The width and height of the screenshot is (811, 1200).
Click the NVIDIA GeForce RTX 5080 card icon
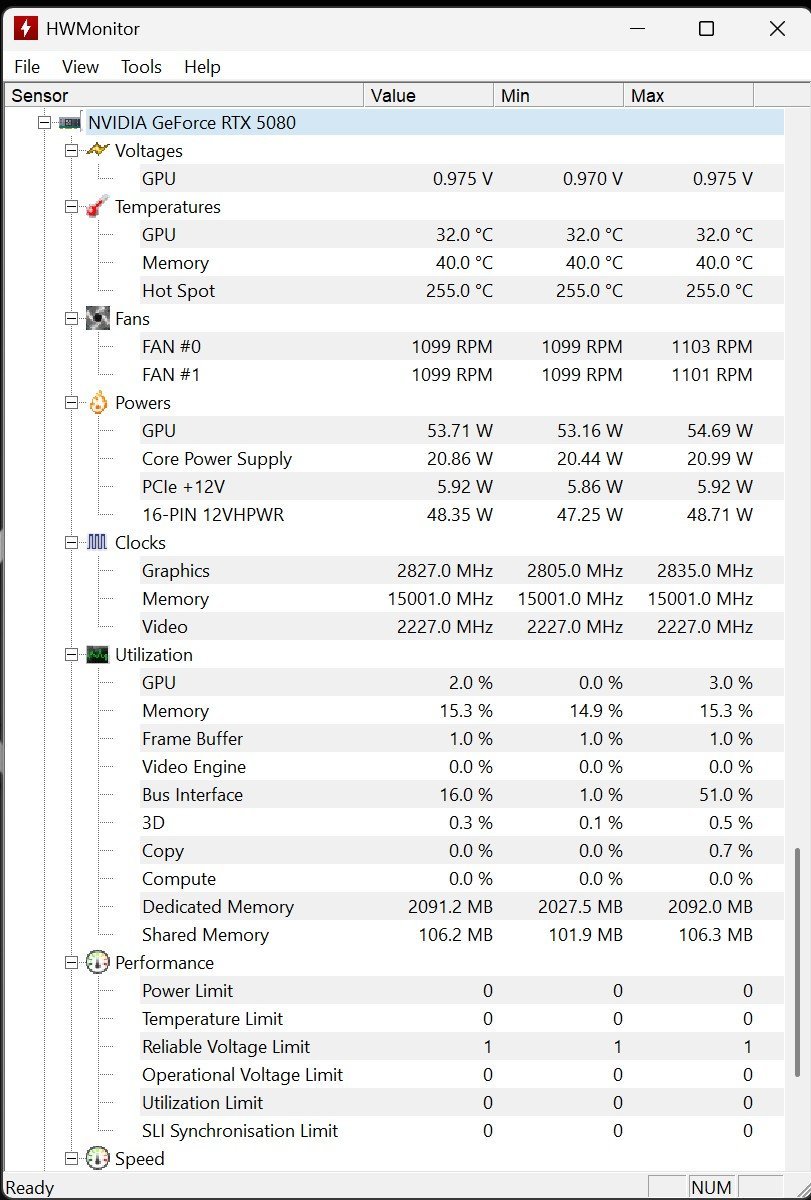pos(70,123)
